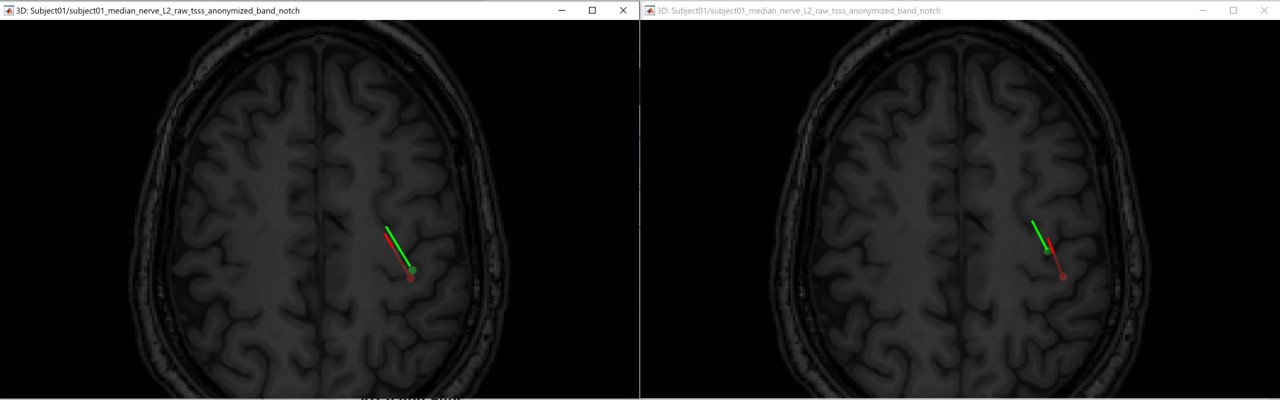Minimize the right 3D figure window

coord(1203,10)
